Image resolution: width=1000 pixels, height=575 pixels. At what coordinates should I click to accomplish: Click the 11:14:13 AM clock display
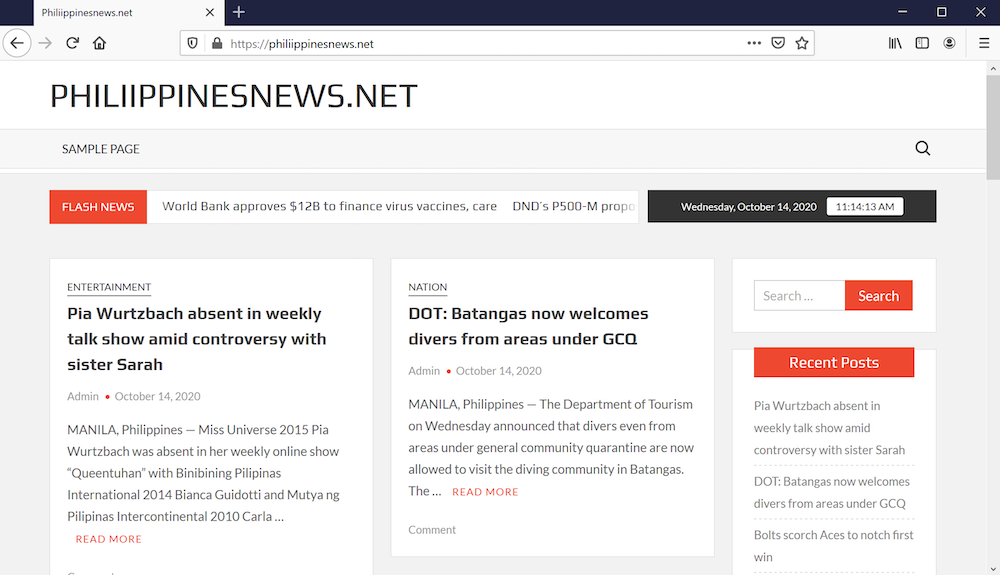pos(865,207)
